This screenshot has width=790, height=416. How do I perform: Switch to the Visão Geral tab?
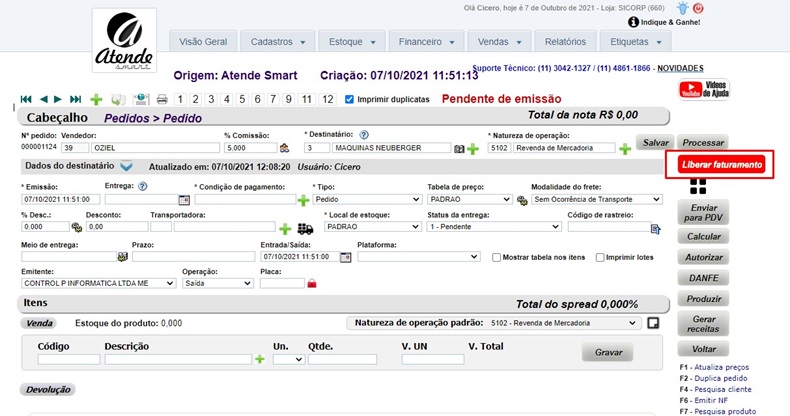click(x=203, y=42)
